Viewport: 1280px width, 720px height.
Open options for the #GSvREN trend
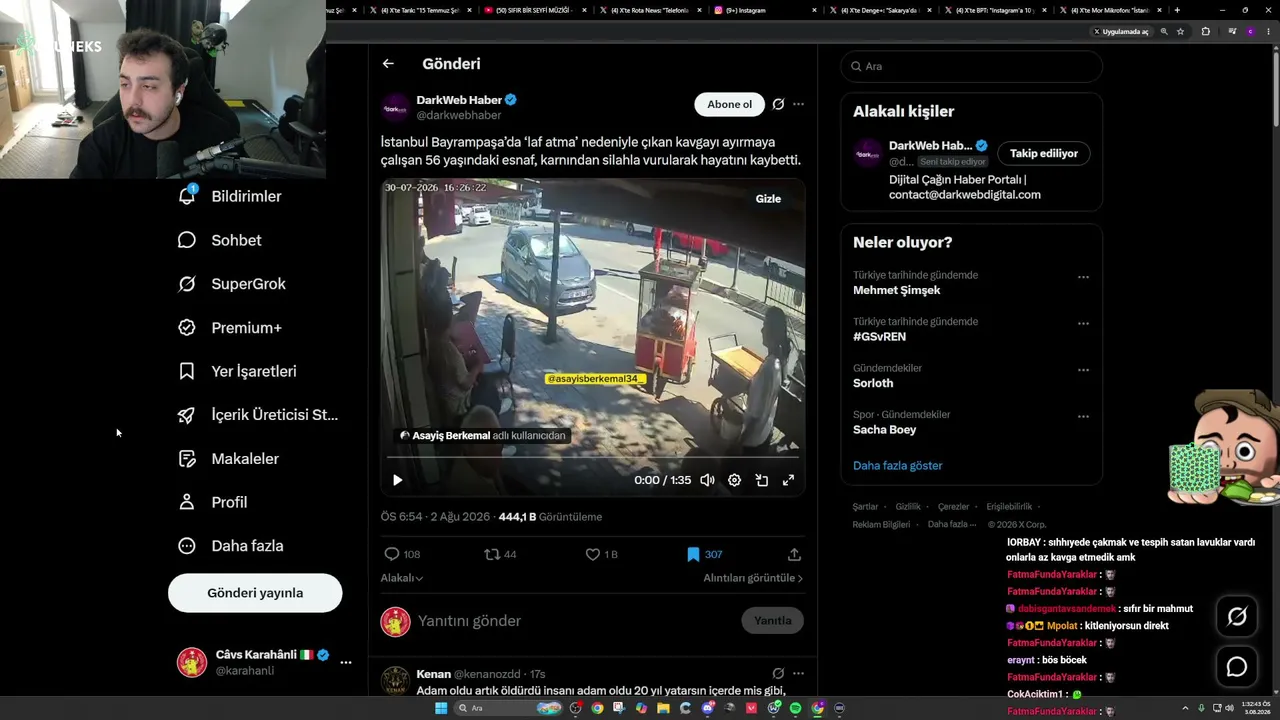click(1083, 324)
